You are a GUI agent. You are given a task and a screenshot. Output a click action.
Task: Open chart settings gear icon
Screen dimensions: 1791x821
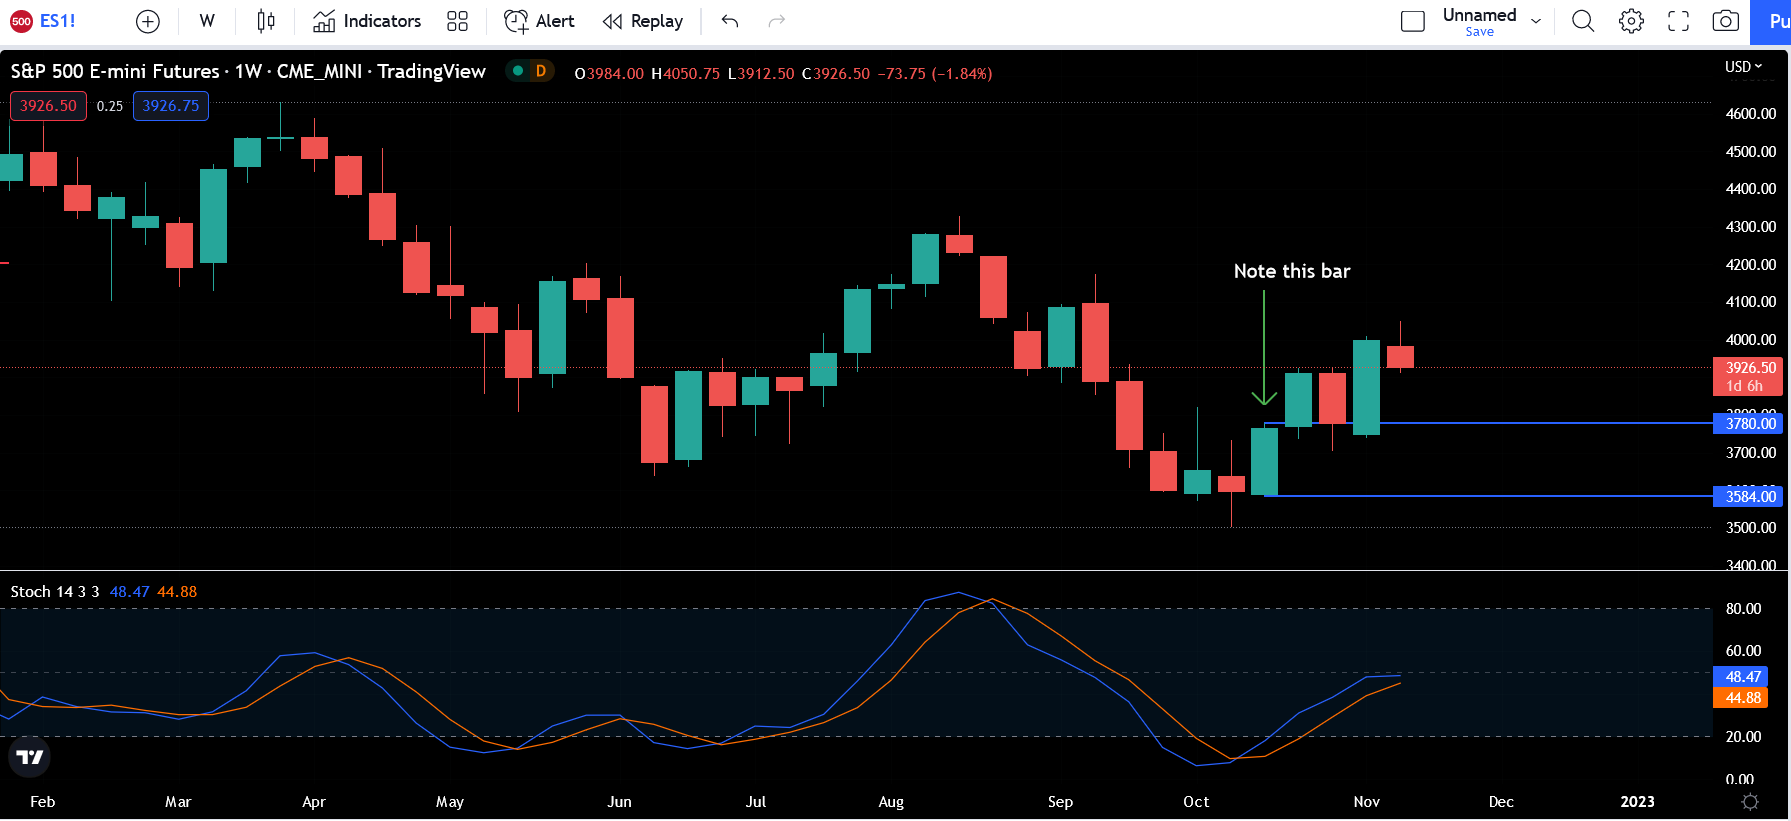coord(1631,21)
